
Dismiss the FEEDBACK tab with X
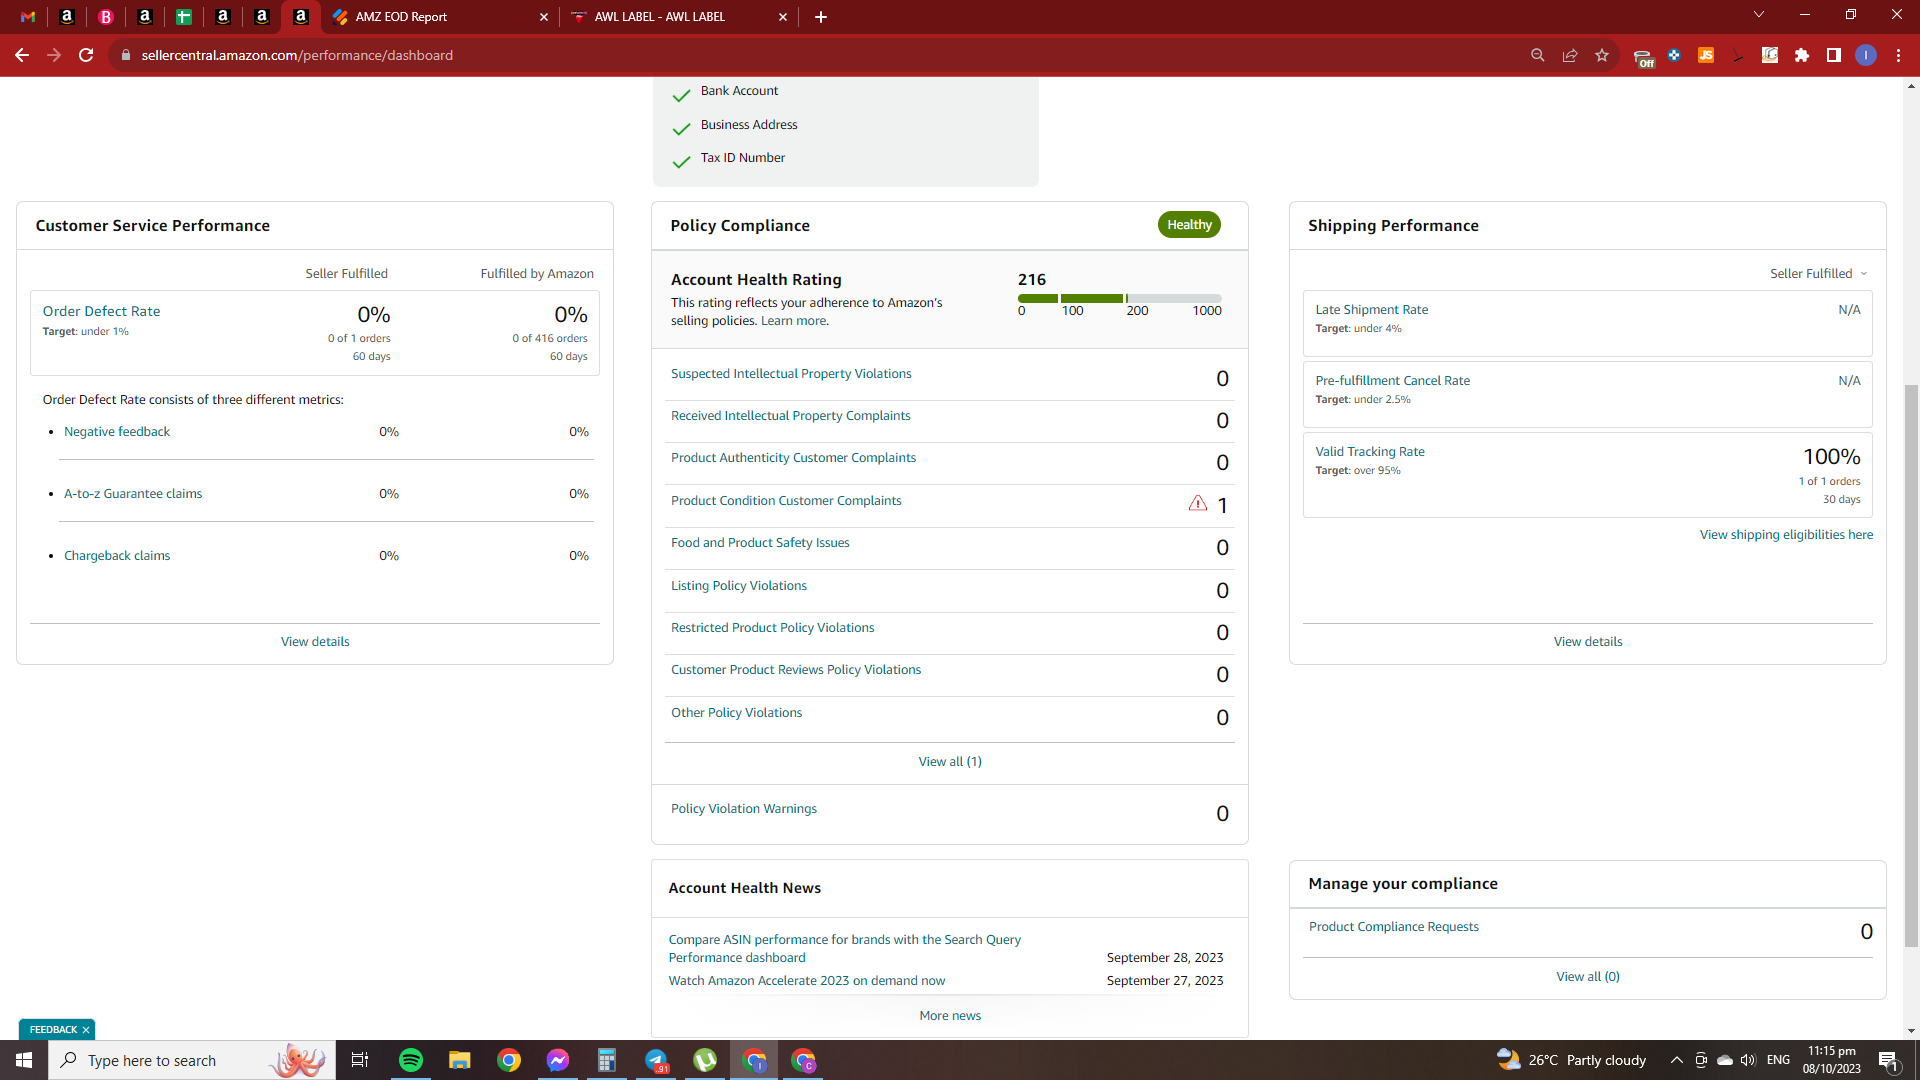pos(86,1029)
